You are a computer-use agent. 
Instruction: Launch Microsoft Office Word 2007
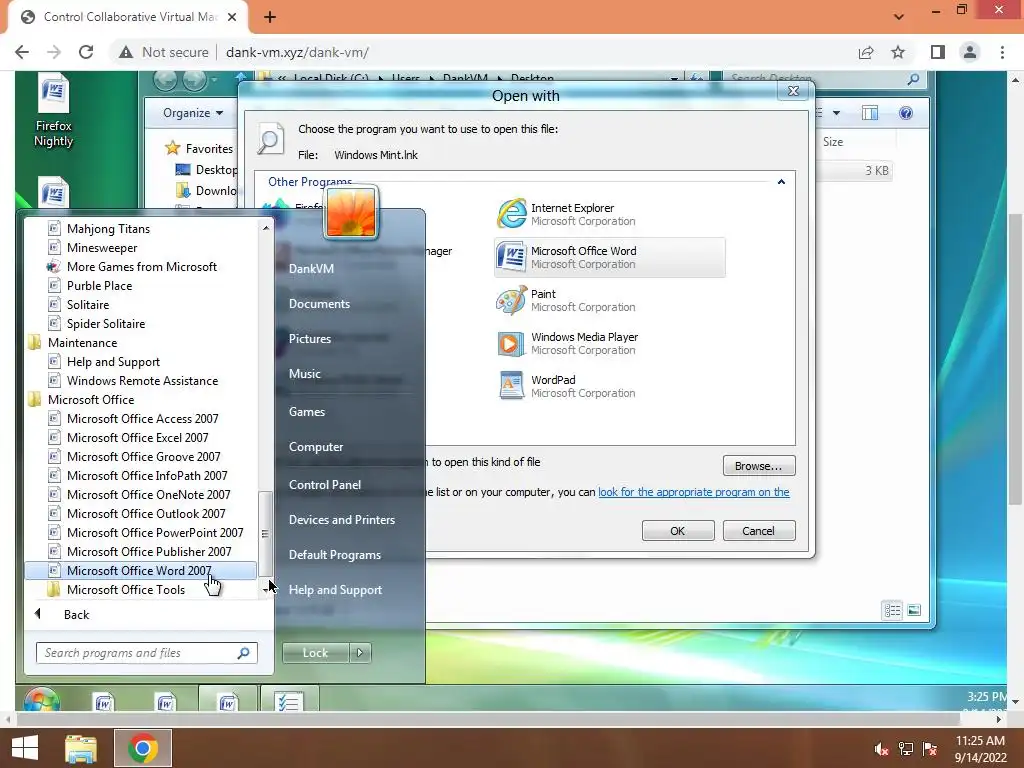140,571
